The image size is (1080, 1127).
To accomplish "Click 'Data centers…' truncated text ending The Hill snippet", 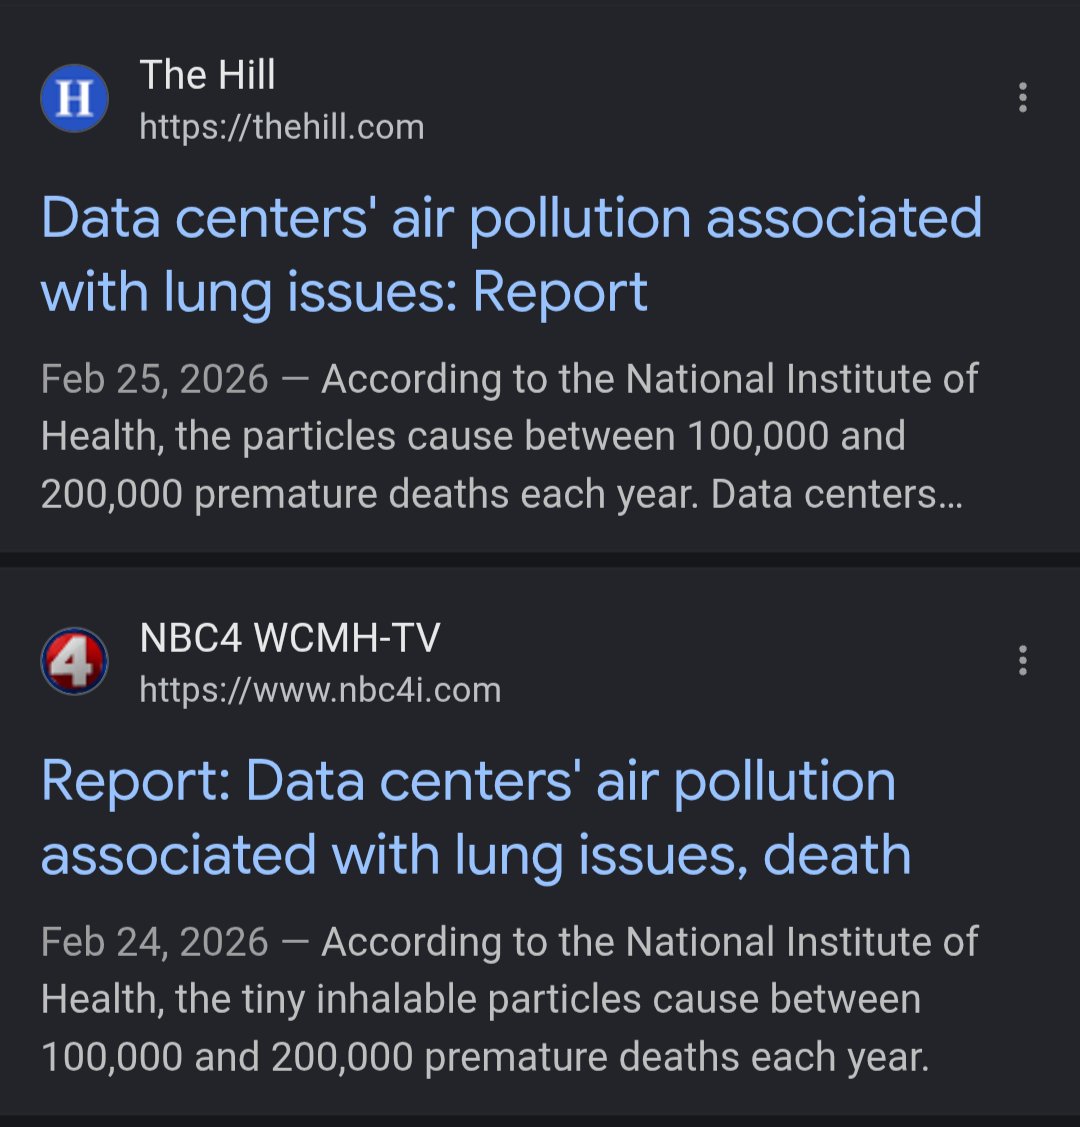I will click(836, 494).
